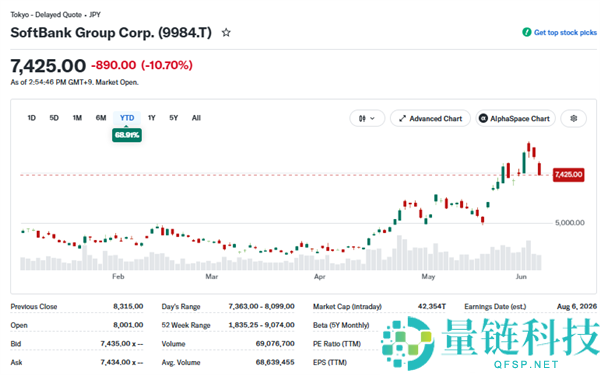
Task: Click the green Get top stock picks icon
Action: [x=527, y=32]
